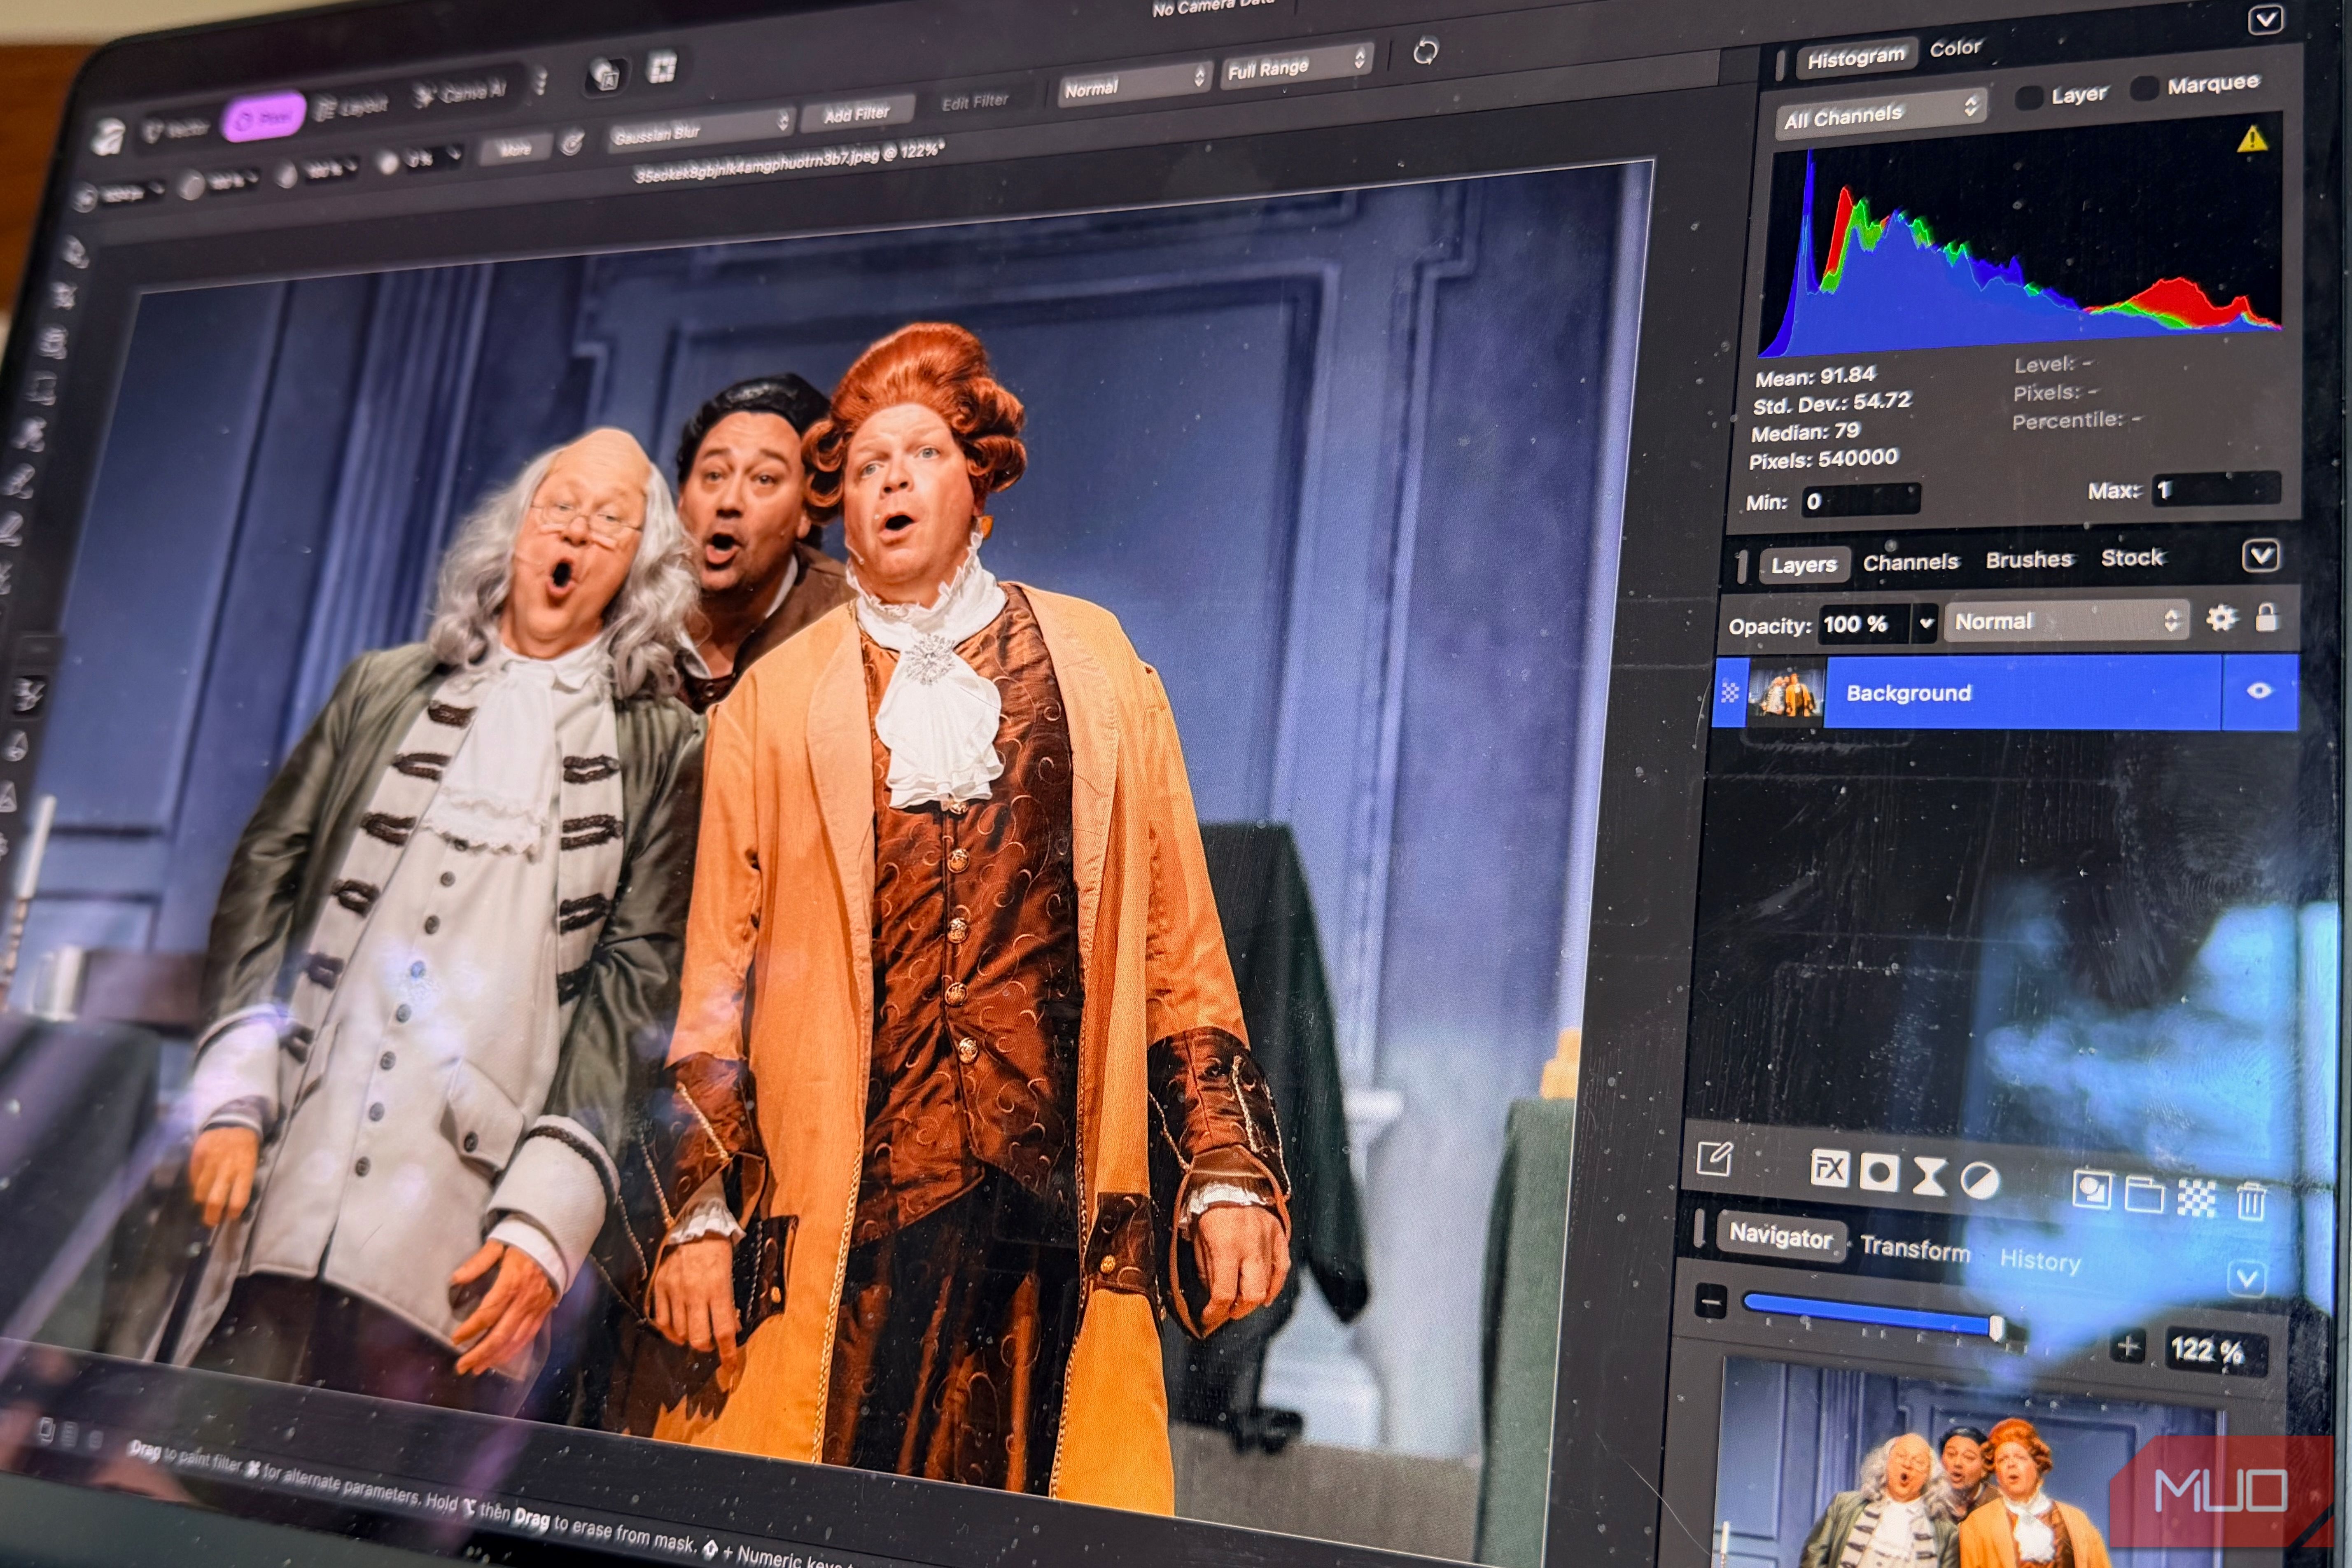This screenshot has height=1568, width=2352.
Task: Select the purple Pixel persona button
Action: pos(264,118)
